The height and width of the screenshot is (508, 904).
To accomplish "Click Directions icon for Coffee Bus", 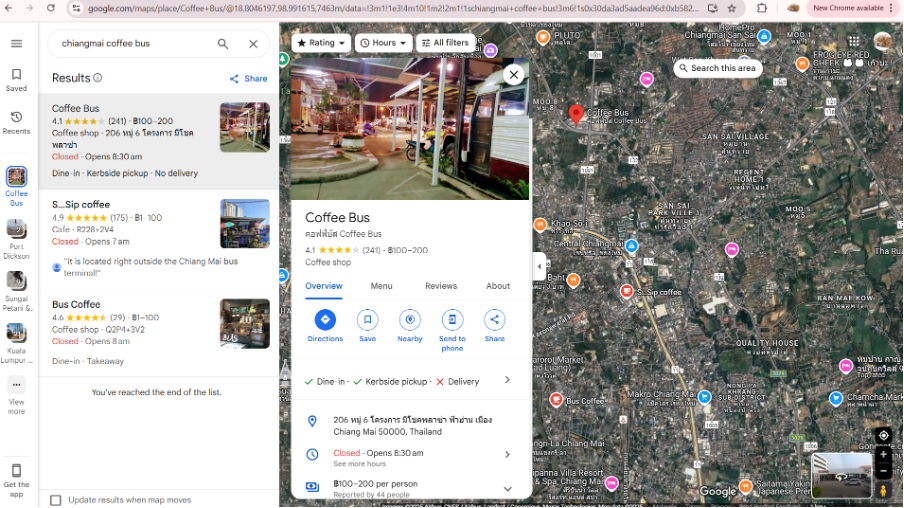I will [x=325, y=319].
